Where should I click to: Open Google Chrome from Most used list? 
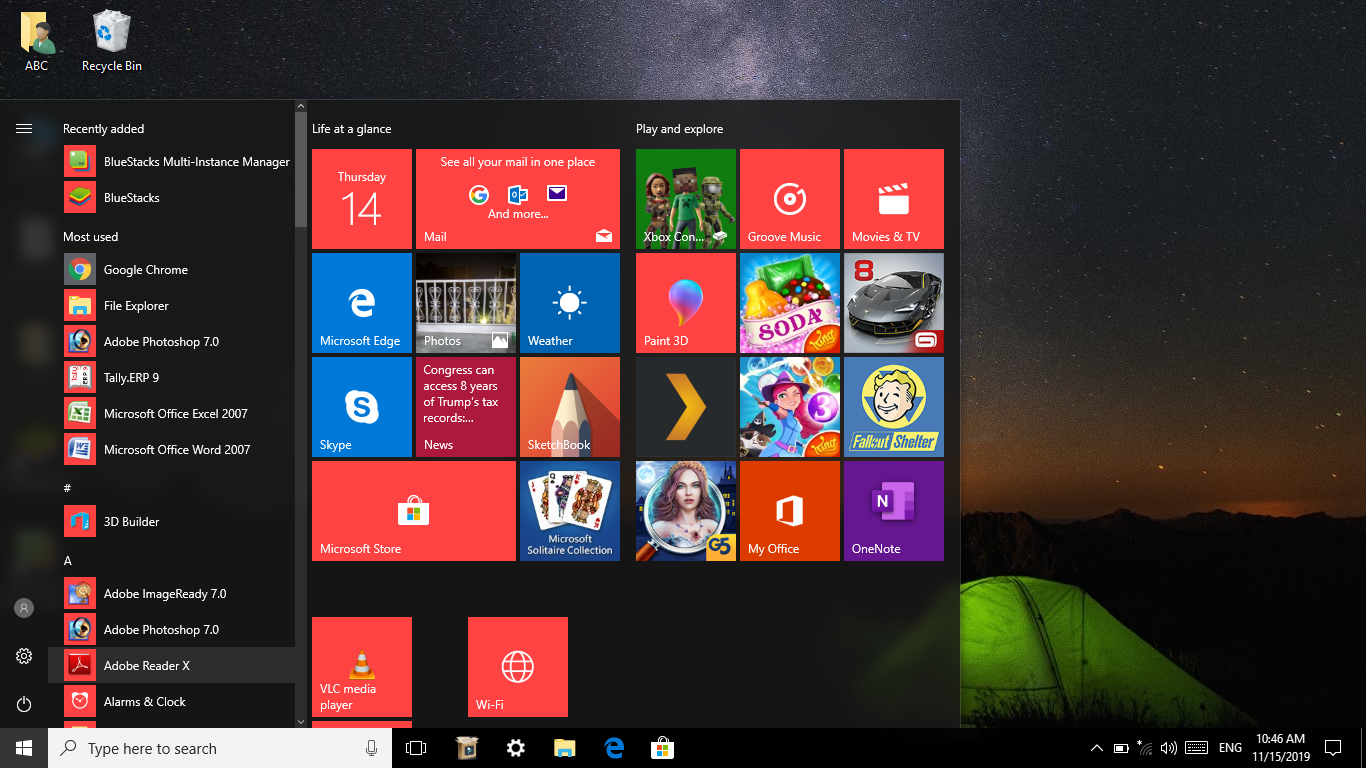tap(171, 270)
